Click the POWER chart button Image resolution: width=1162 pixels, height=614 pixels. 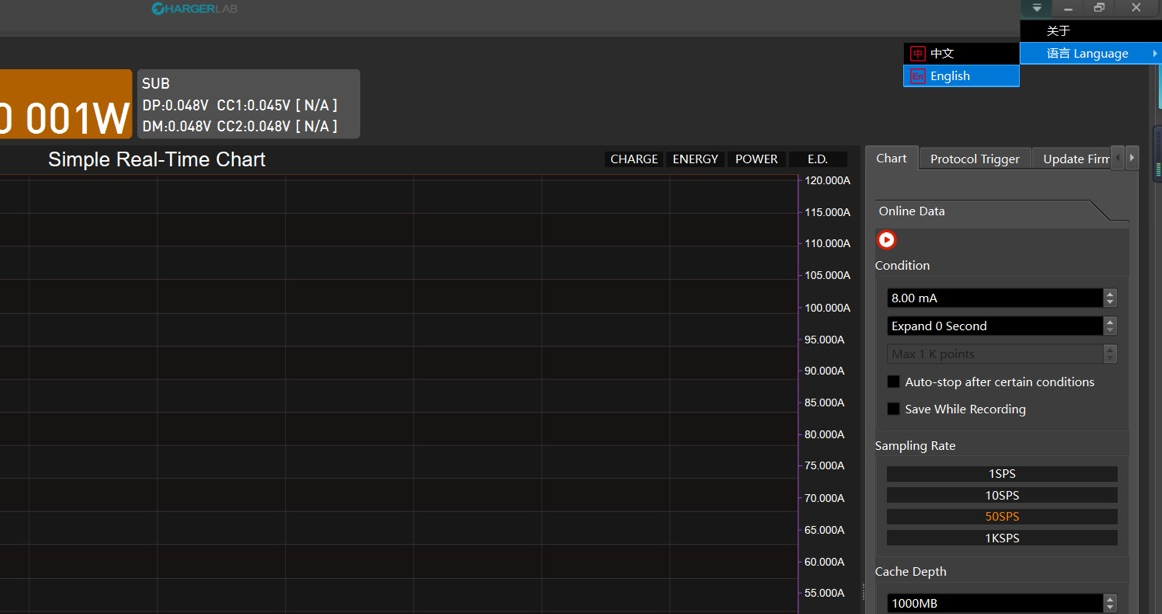(756, 159)
